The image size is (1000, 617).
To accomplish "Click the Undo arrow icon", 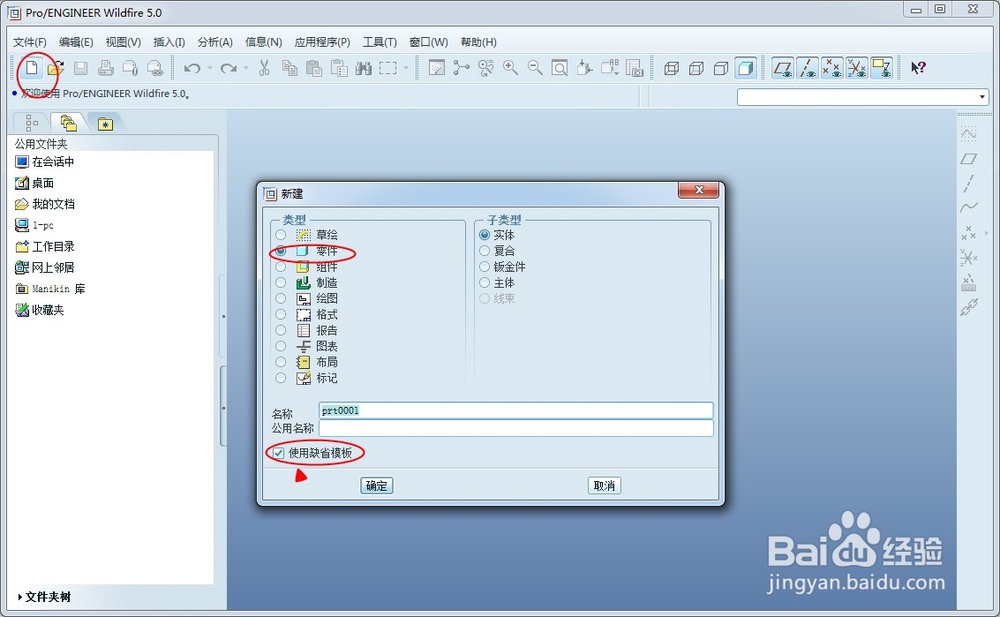I will (x=192, y=68).
